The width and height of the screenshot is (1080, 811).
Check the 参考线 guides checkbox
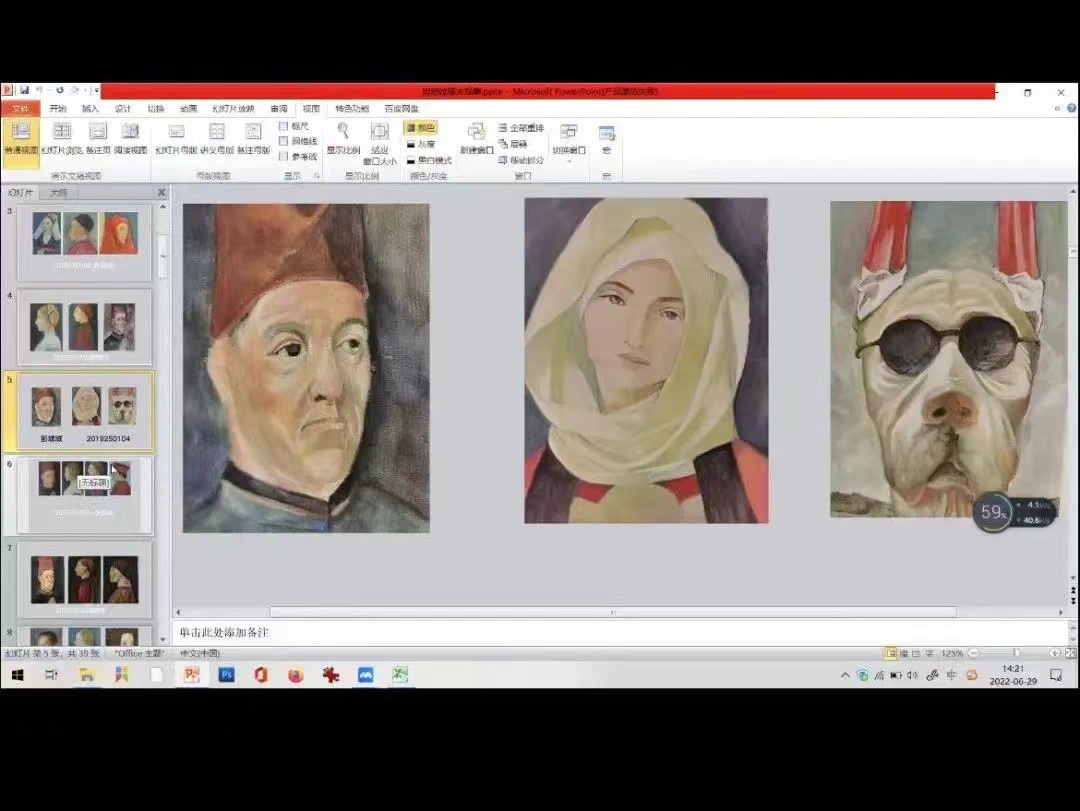(x=284, y=156)
